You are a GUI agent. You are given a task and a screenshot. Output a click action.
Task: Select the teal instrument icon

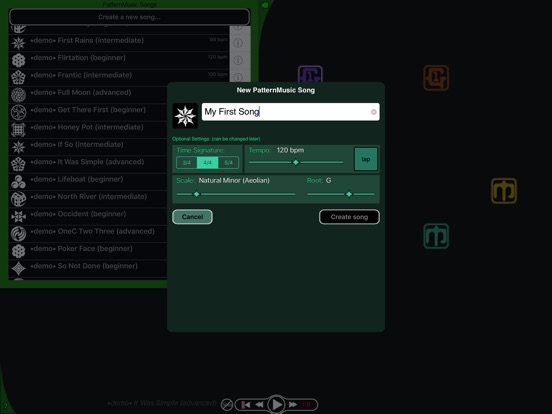tap(436, 236)
